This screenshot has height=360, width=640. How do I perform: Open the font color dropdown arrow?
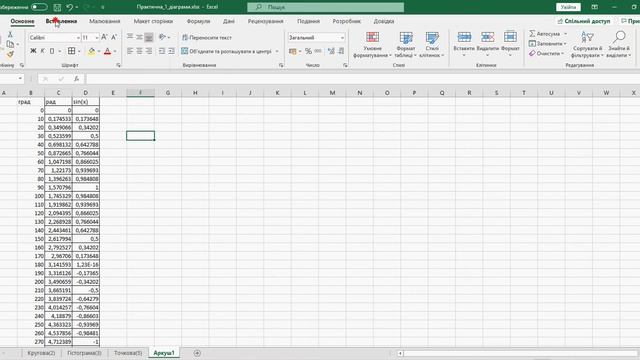click(115, 51)
